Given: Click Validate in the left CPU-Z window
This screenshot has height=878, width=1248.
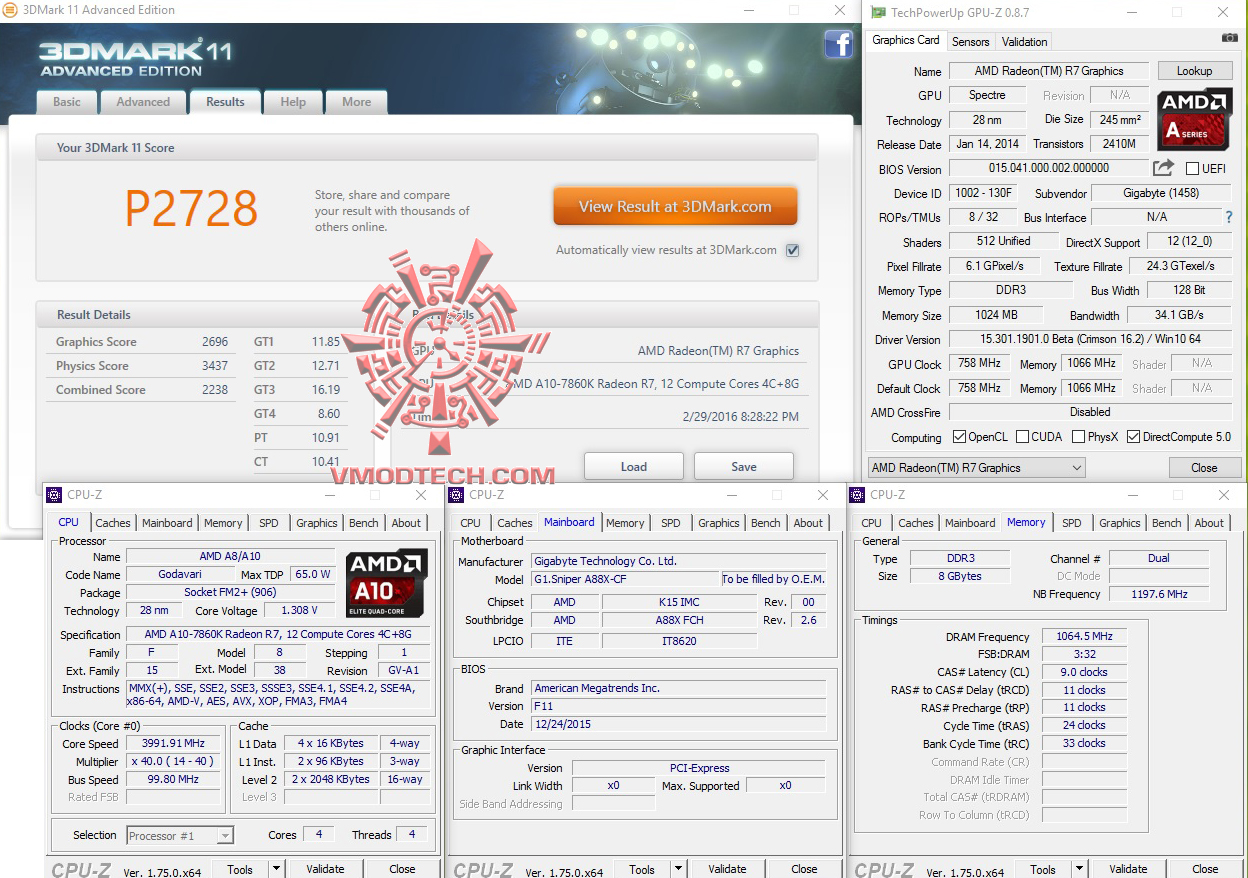Looking at the screenshot, I should (325, 869).
